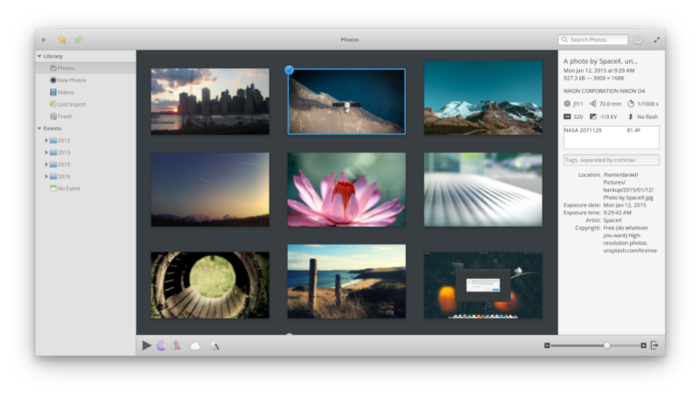The image size is (700, 397).
Task: Click the zoom out thumbnails icon
Action: 547,345
